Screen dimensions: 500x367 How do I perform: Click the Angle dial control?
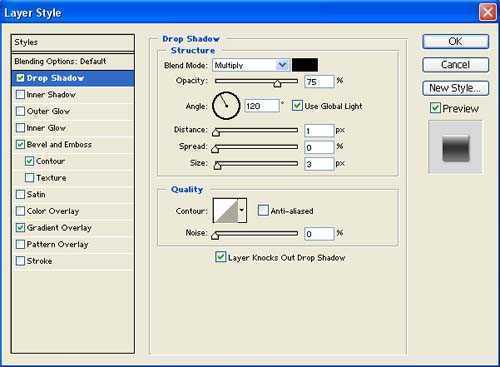tap(226, 106)
